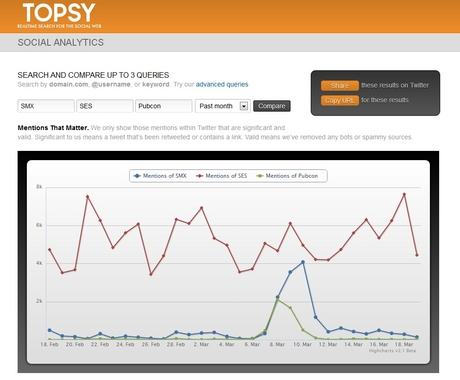The image size is (460, 380).
Task: Click the Highcharts v2.1 Beta credit text
Action: pos(392,351)
